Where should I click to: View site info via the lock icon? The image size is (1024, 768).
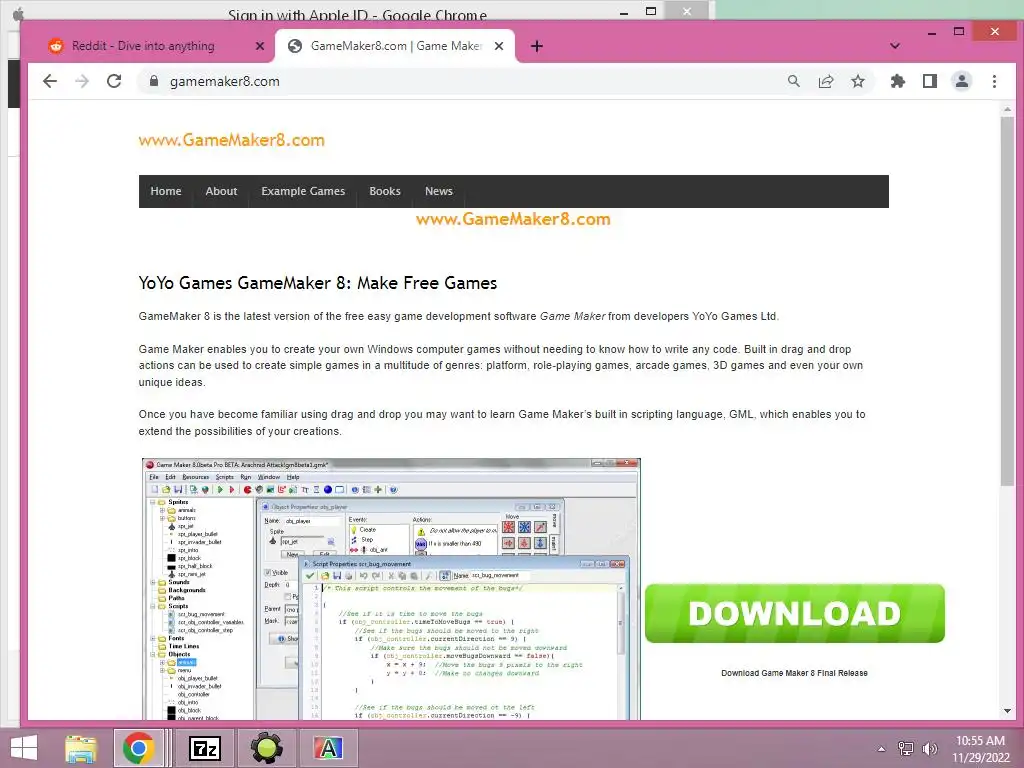(x=154, y=81)
